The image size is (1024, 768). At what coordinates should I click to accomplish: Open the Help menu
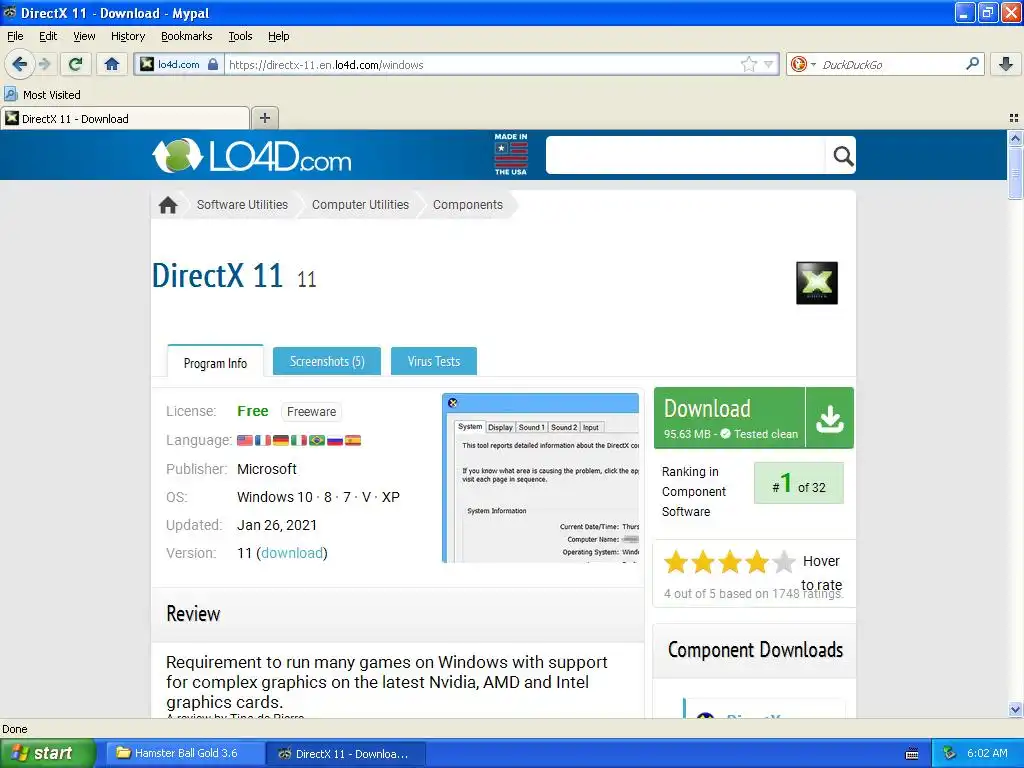point(278,37)
